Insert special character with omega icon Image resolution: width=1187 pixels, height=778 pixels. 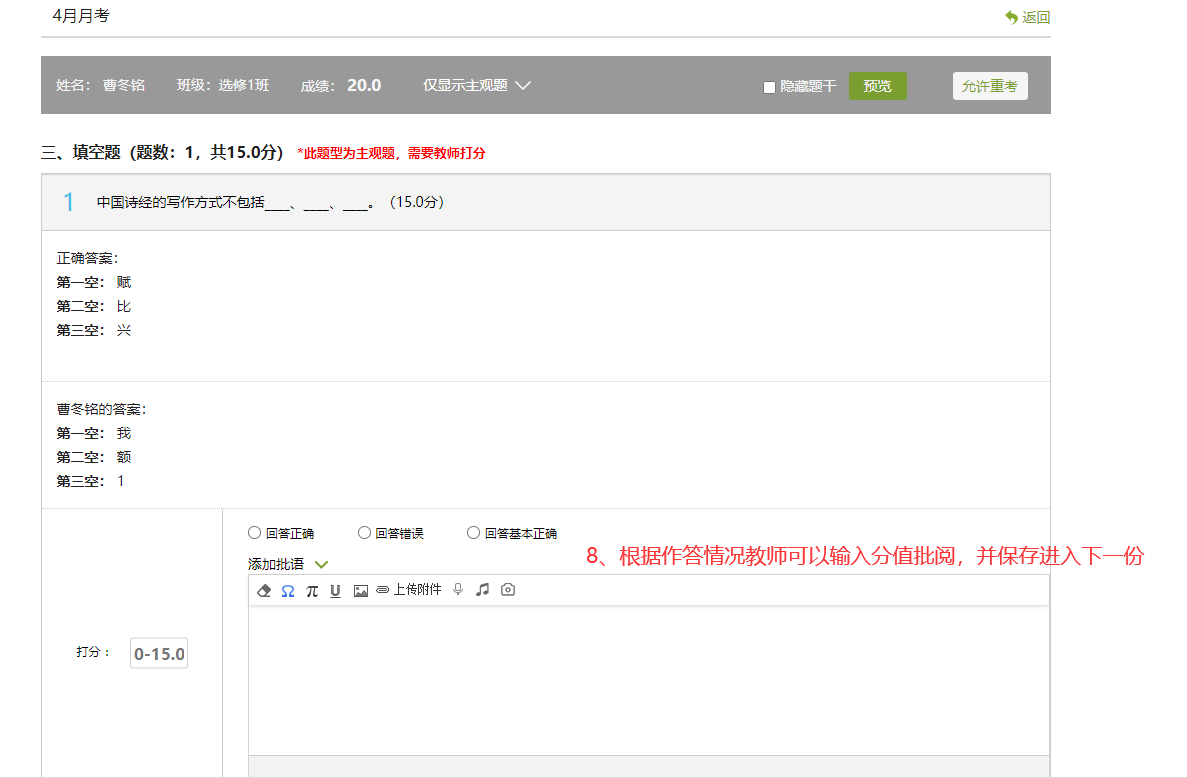tap(288, 590)
